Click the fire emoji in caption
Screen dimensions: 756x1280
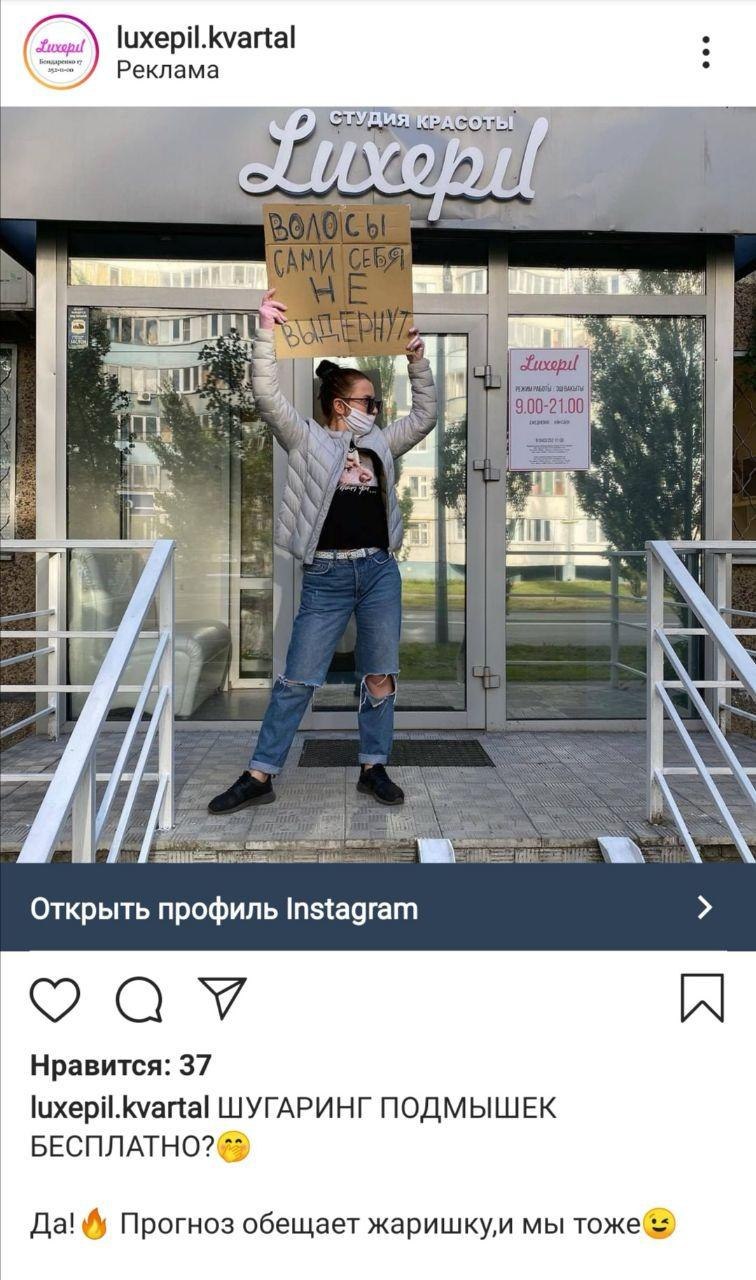(95, 1225)
